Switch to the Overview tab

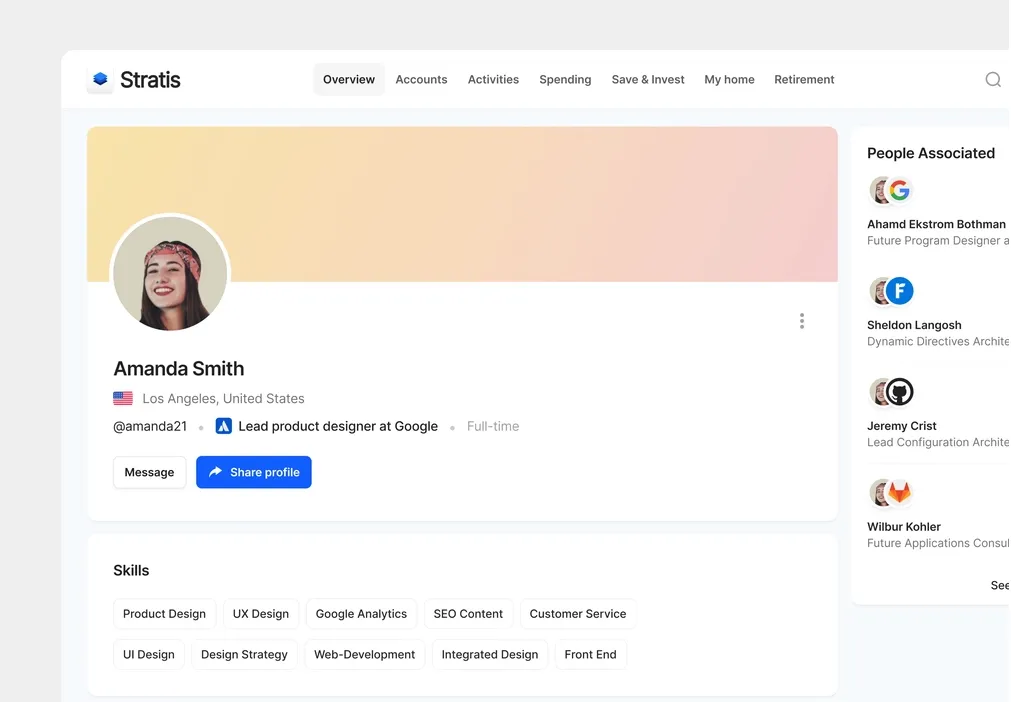[349, 79]
